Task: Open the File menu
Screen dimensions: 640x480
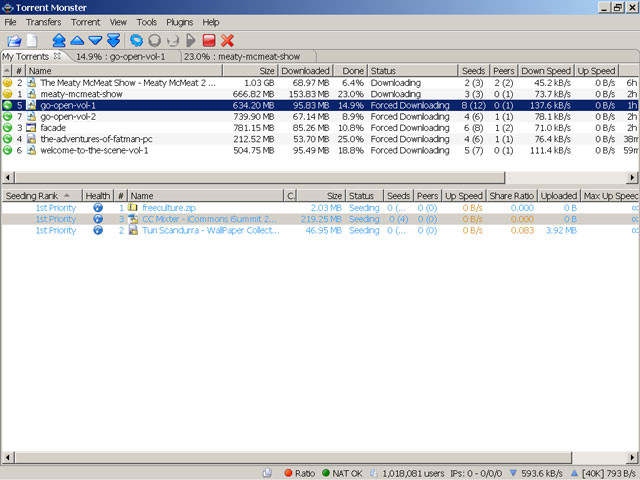Action: point(10,22)
